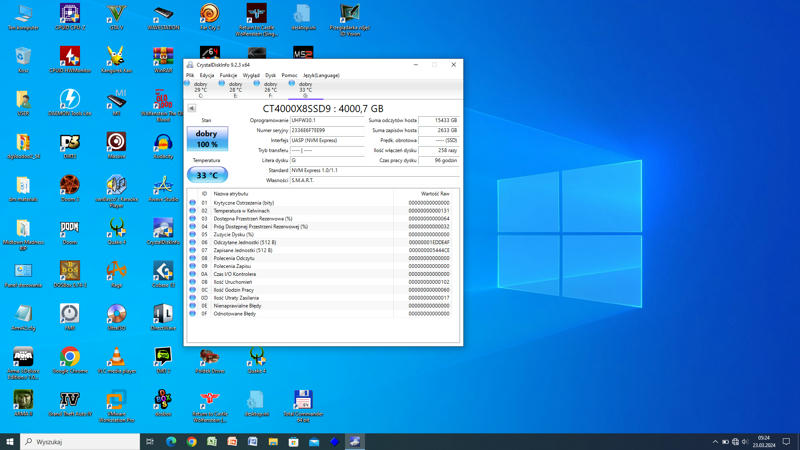The height and width of the screenshot is (450, 800).
Task: Open Panel sterowania desktop icon
Action: point(23,274)
